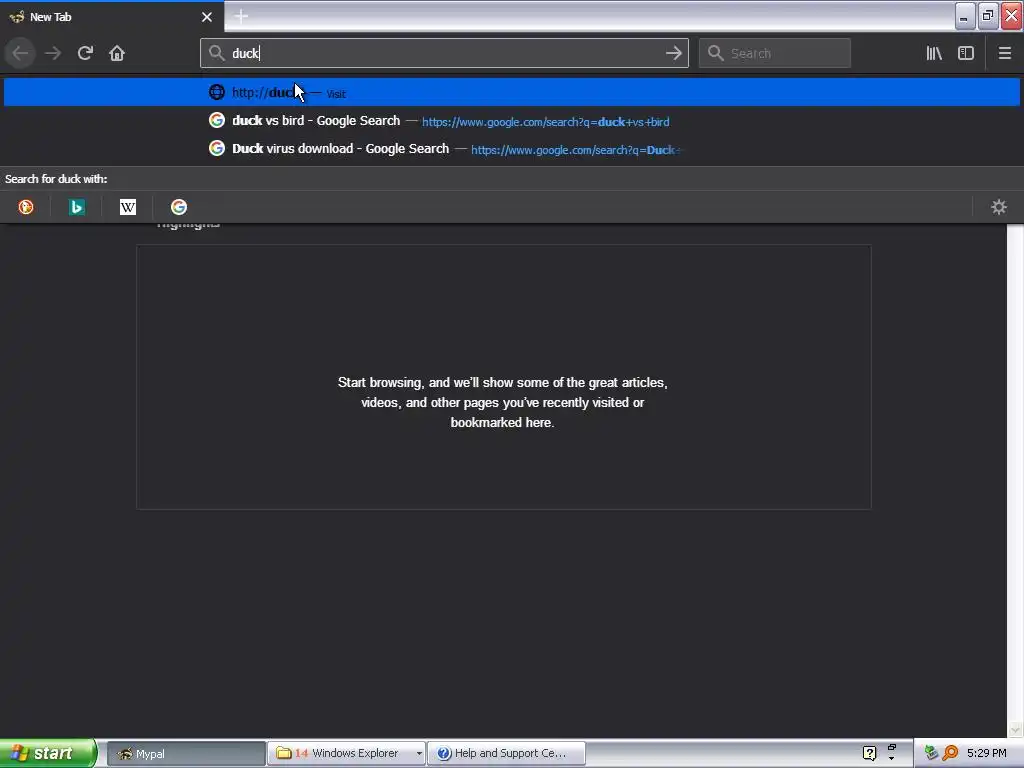Screen dimensions: 1024x768
Task: Search with Bing one-click engine
Action: pyautogui.click(x=77, y=207)
